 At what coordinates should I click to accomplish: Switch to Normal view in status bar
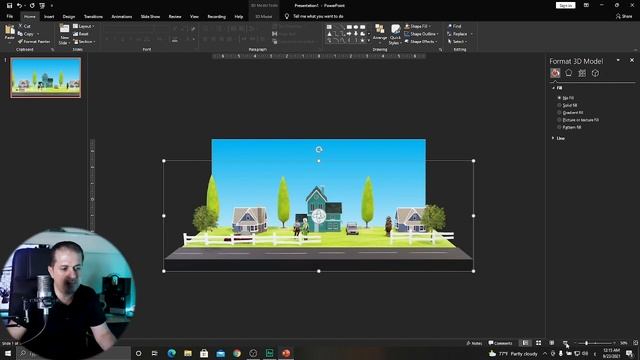(525, 343)
